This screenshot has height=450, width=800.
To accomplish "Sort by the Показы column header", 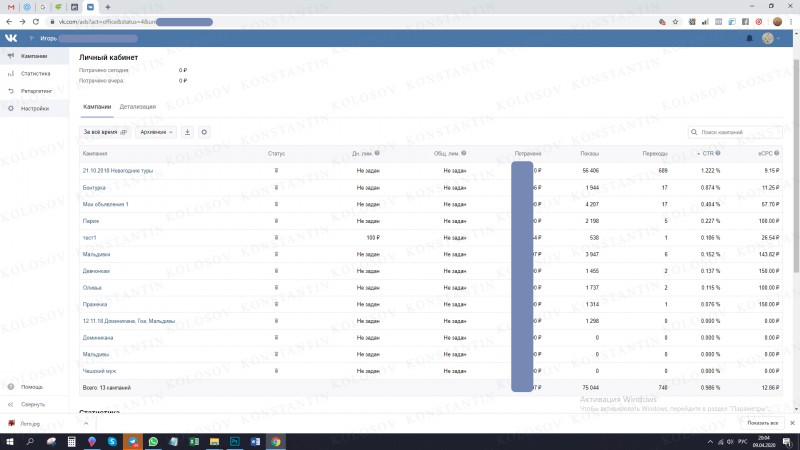I will click(x=589, y=154).
